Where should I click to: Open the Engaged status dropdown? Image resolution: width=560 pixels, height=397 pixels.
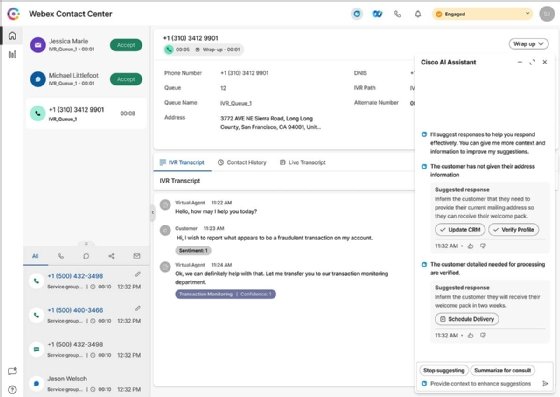(482, 14)
